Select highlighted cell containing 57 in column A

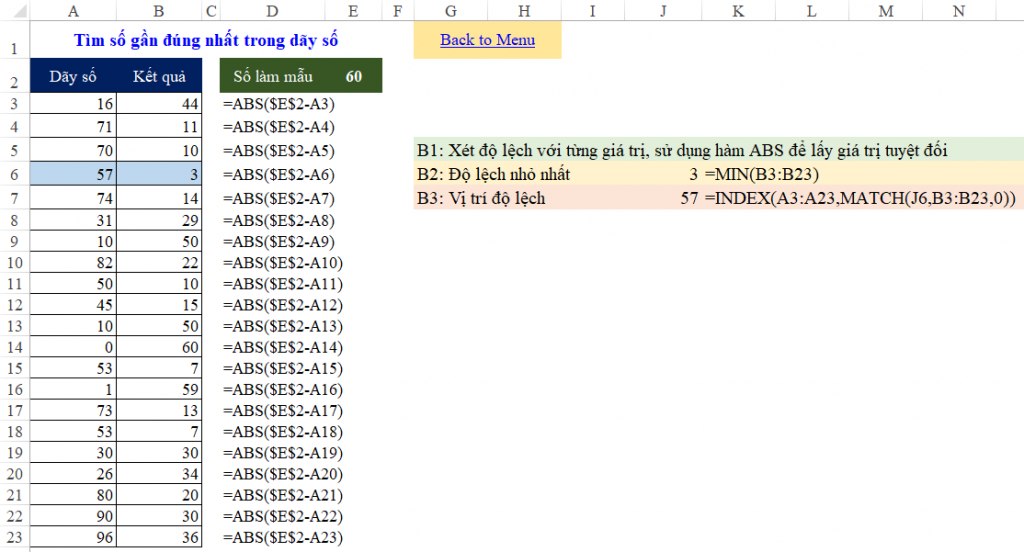73,174
